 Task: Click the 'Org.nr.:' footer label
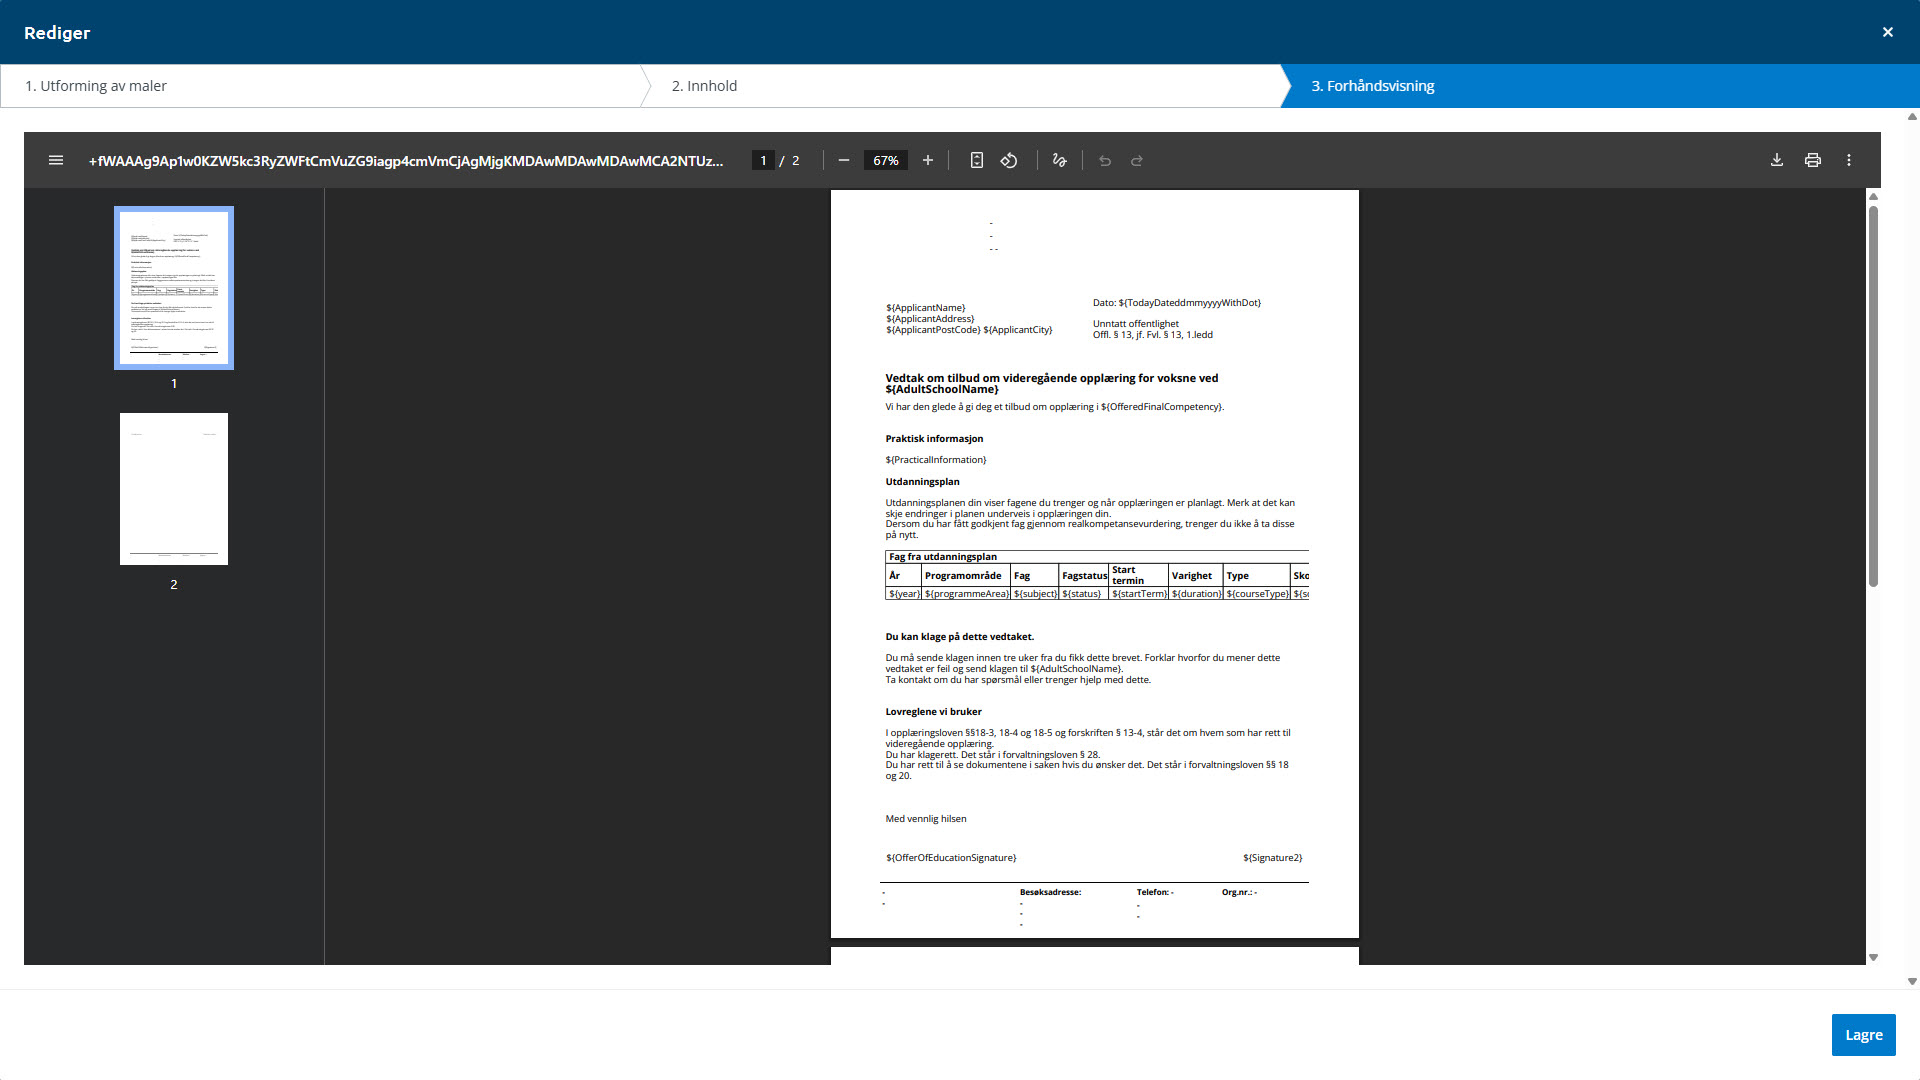1237,892
